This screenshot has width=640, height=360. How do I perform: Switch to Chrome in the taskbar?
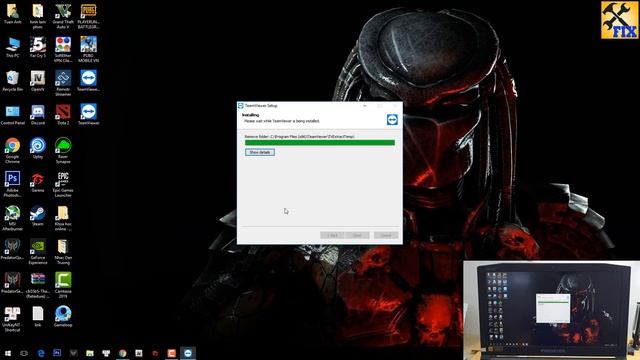click(x=122, y=353)
